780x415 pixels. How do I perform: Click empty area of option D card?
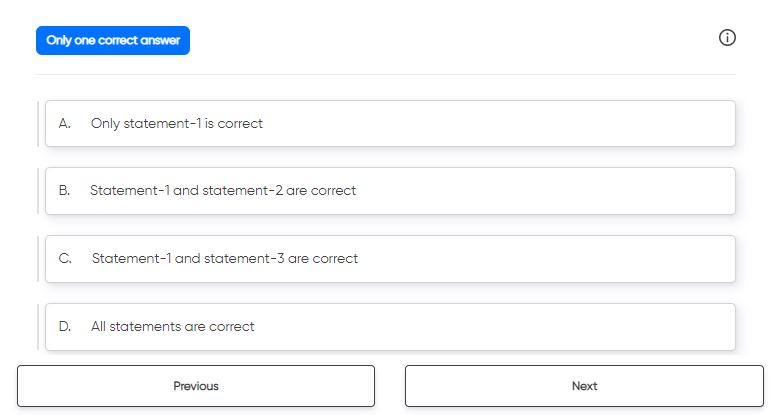[497, 327]
